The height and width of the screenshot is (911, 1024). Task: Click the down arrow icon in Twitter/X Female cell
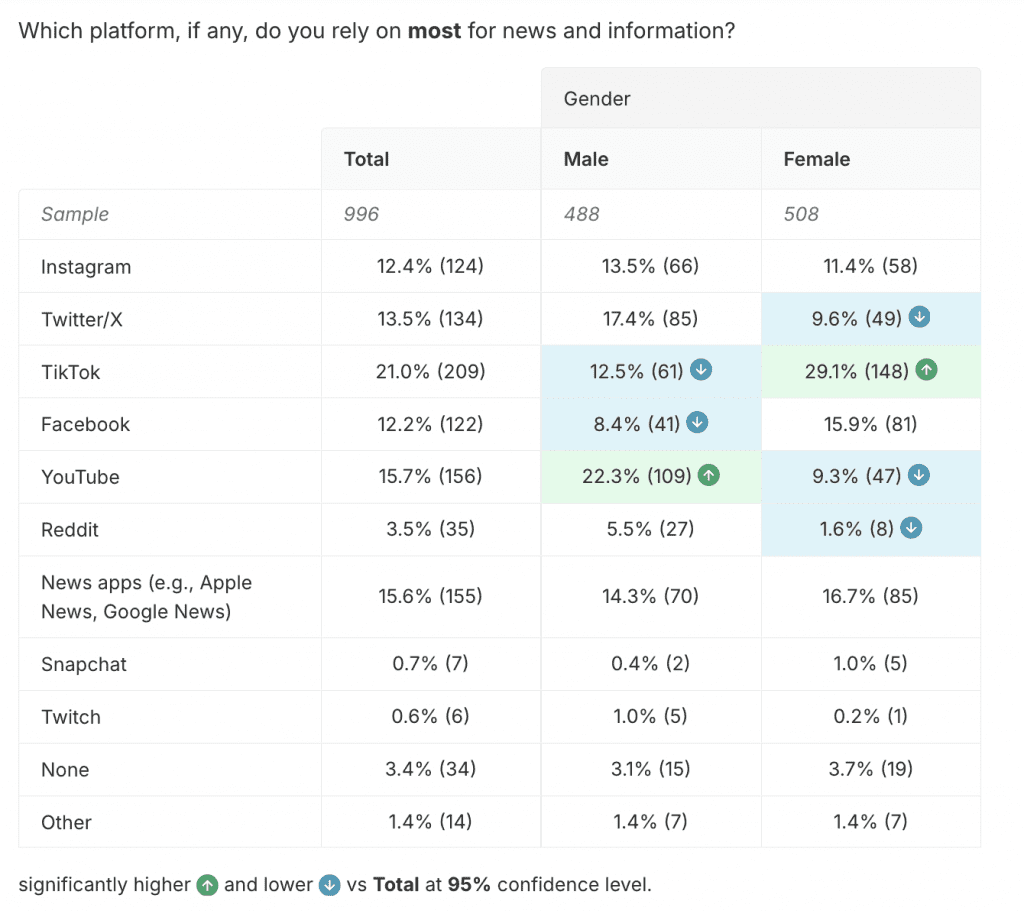click(x=920, y=319)
